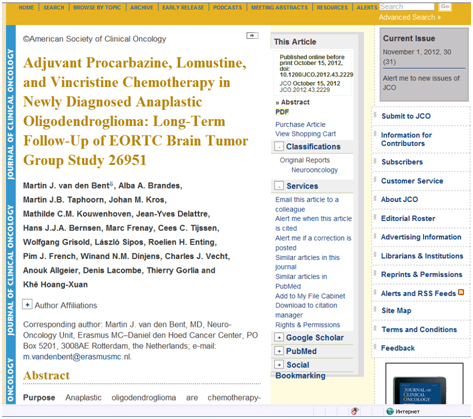Open the PDF link for this article
The image size is (473, 419).
pyautogui.click(x=282, y=112)
